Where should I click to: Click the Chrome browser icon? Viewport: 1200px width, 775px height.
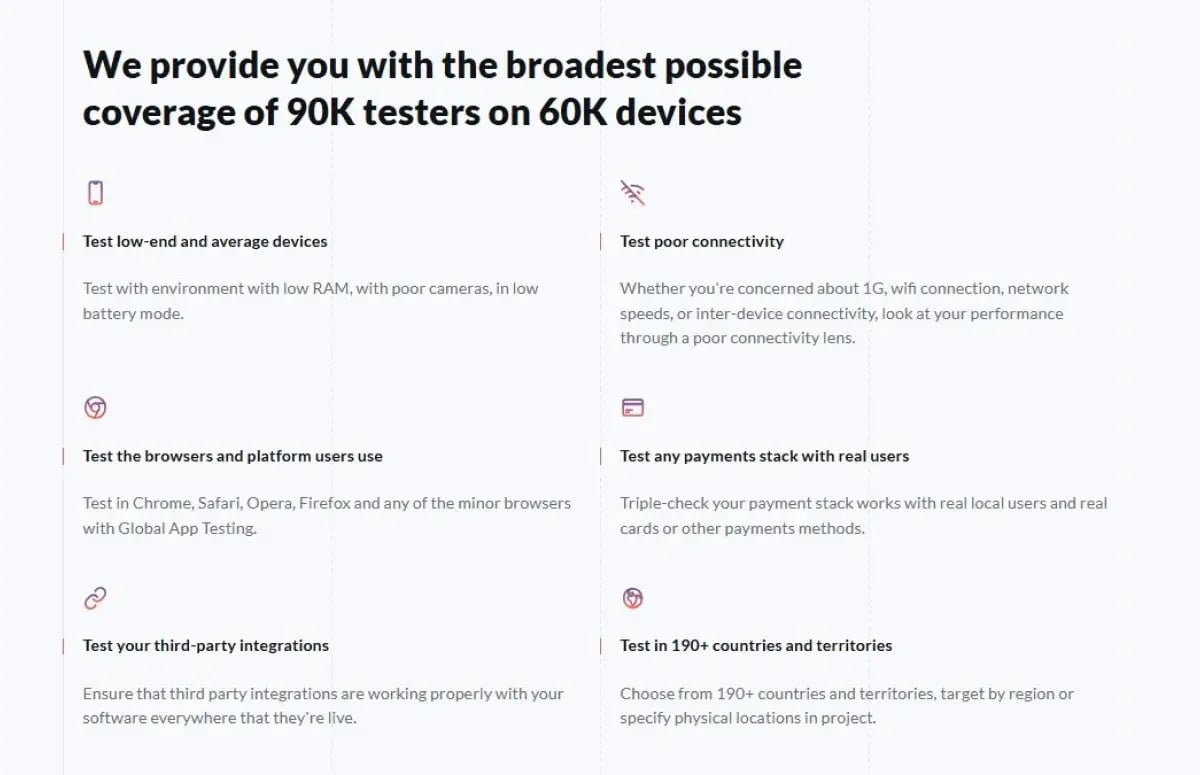coord(95,407)
